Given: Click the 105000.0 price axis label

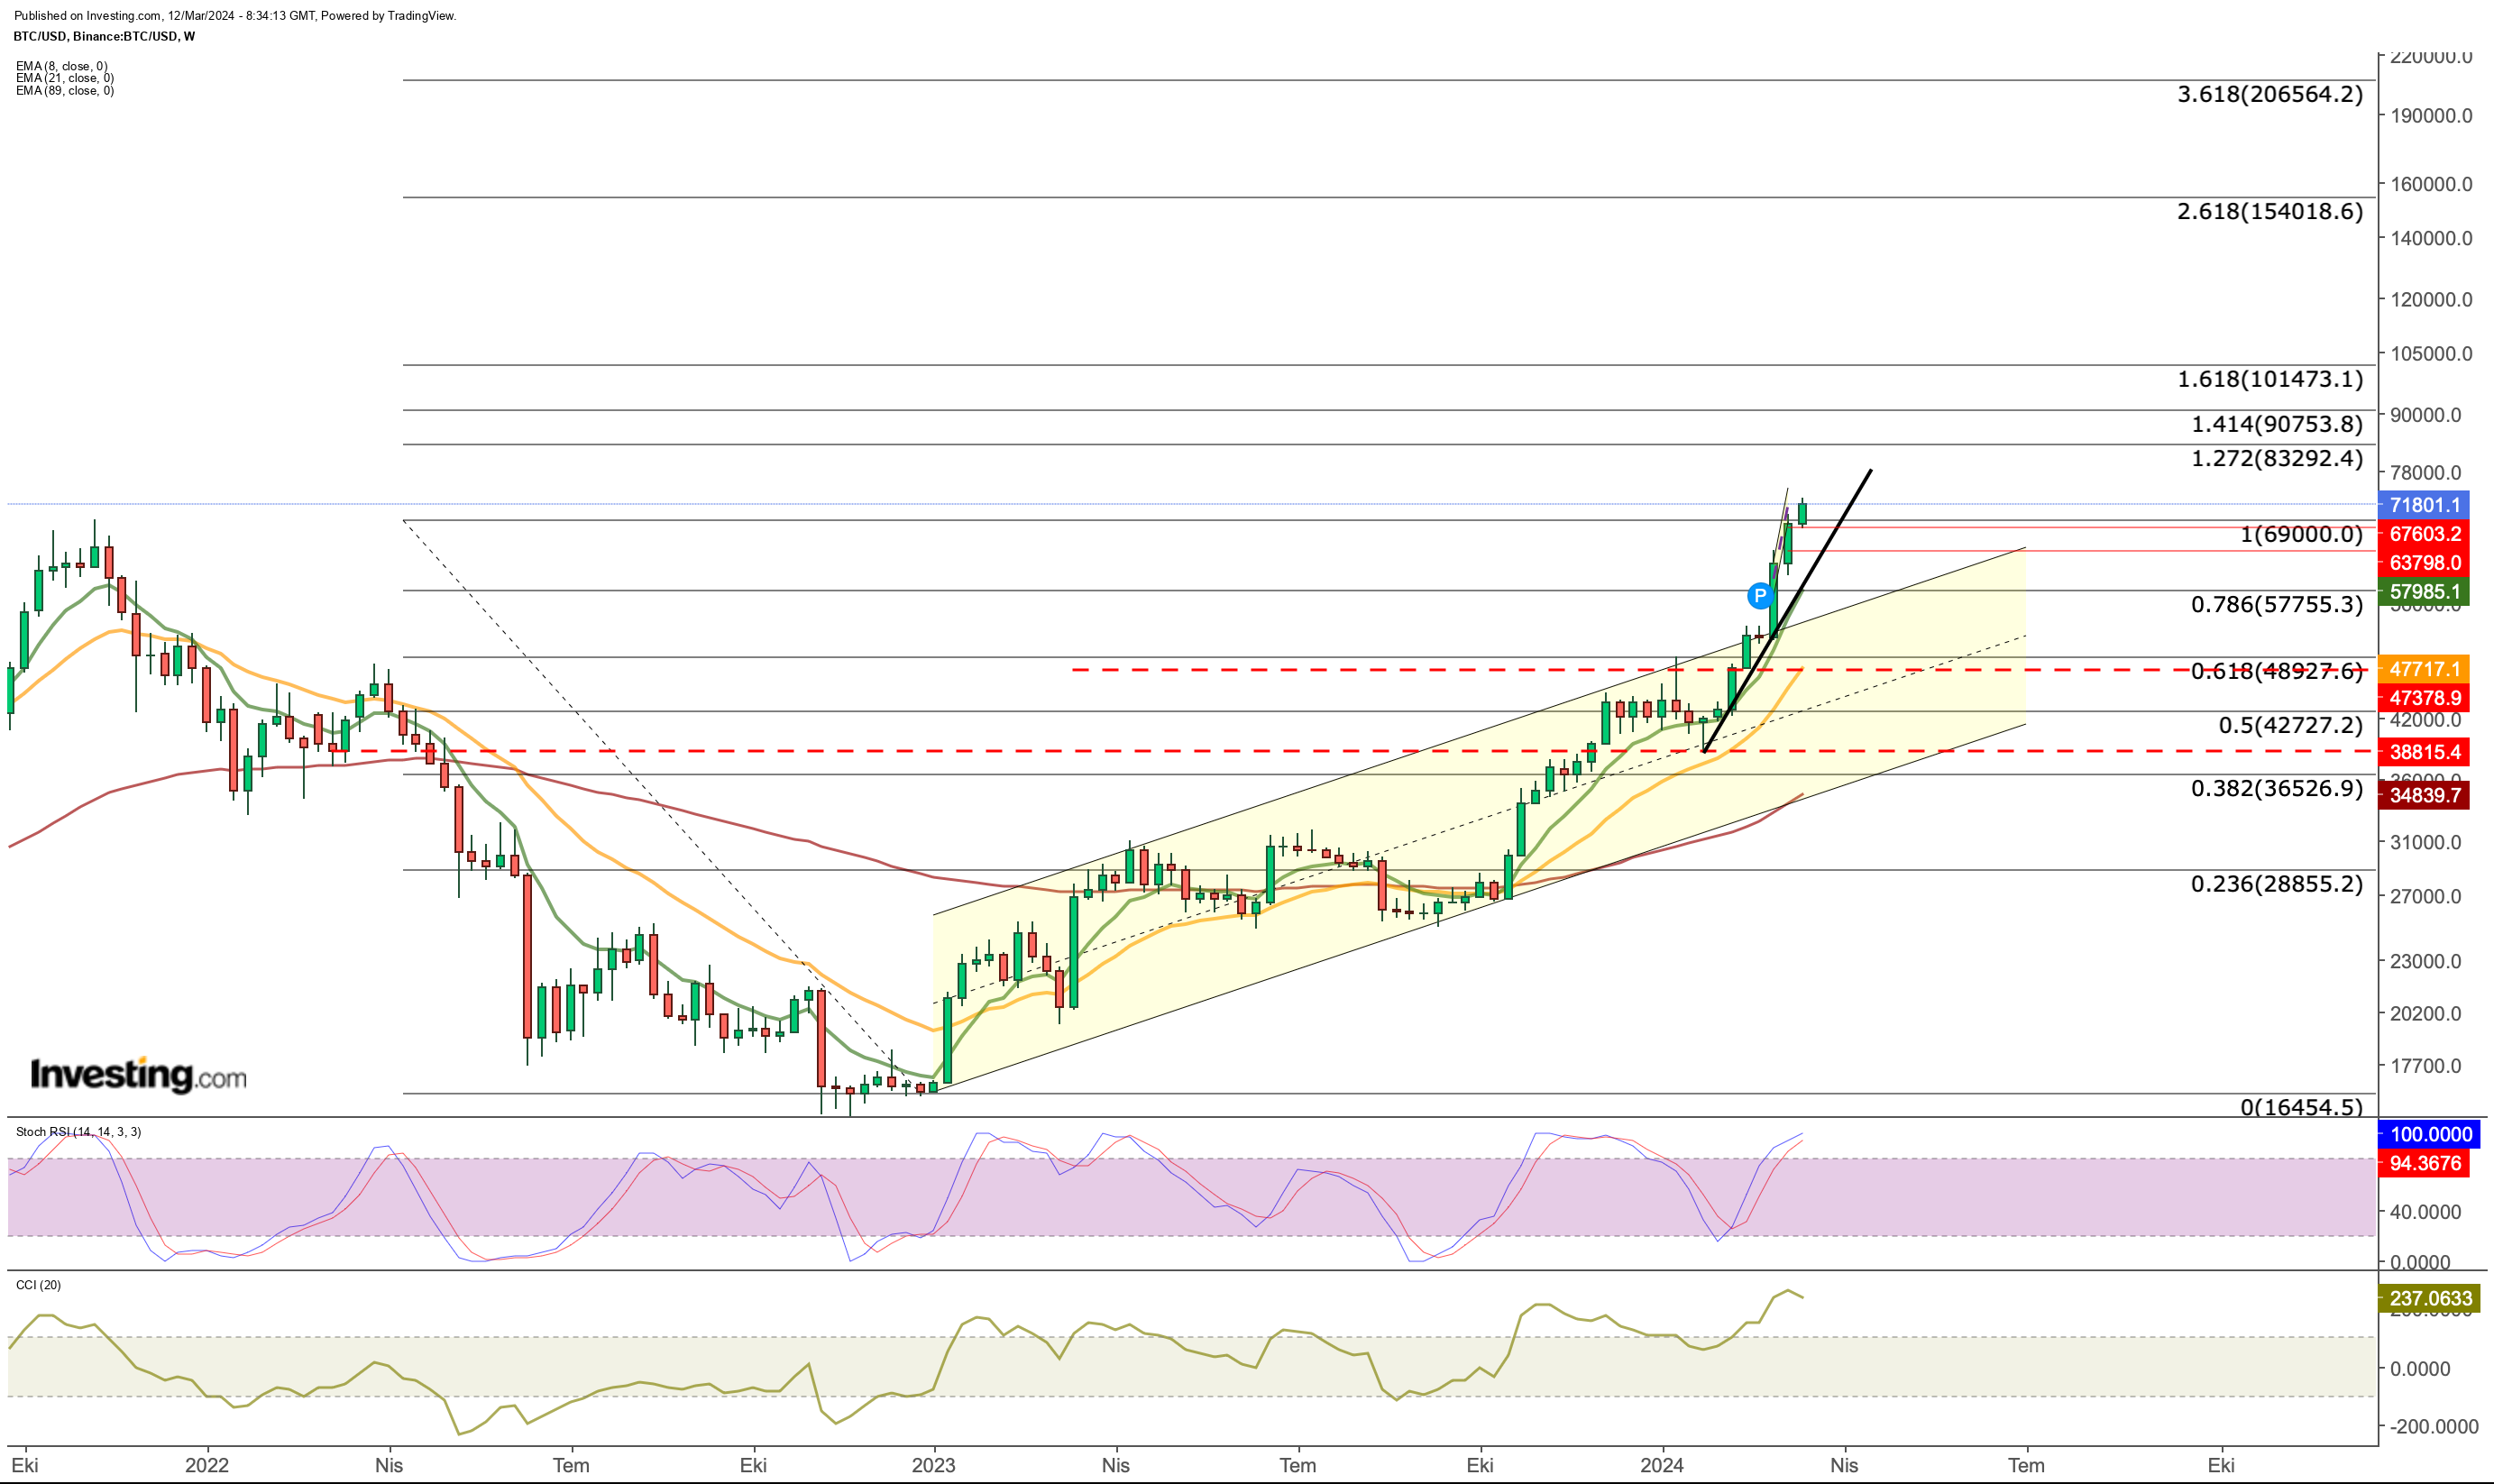Looking at the screenshot, I should coord(2430,353).
